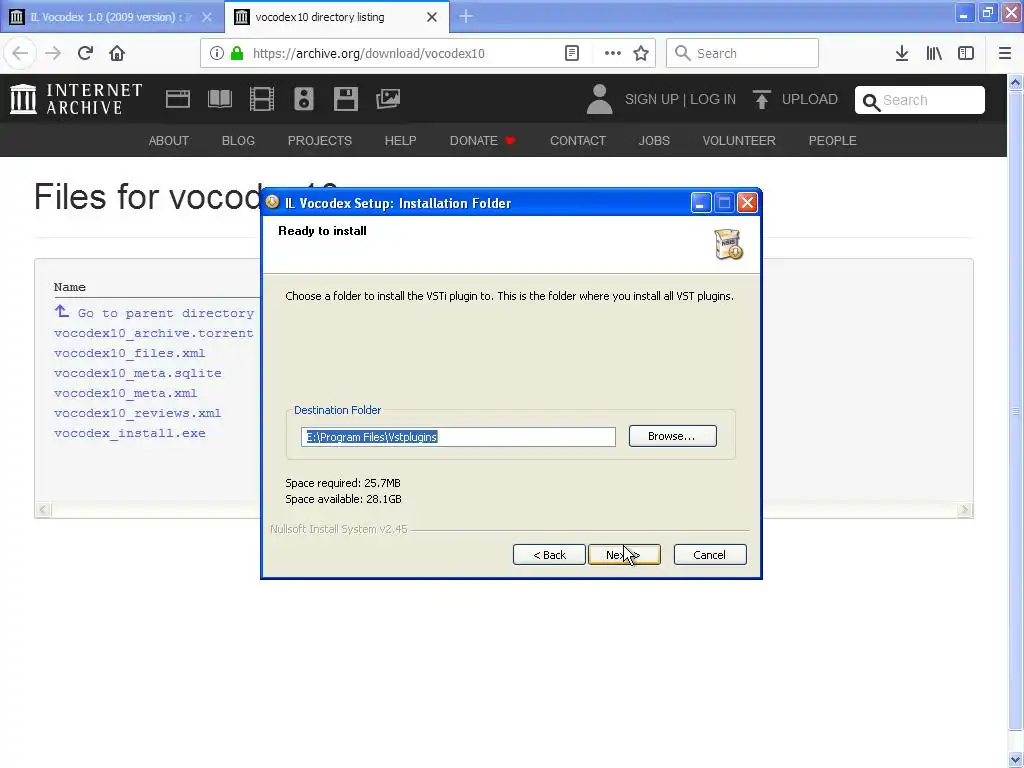Open Internet Archive software floppy icon

pos(345,99)
